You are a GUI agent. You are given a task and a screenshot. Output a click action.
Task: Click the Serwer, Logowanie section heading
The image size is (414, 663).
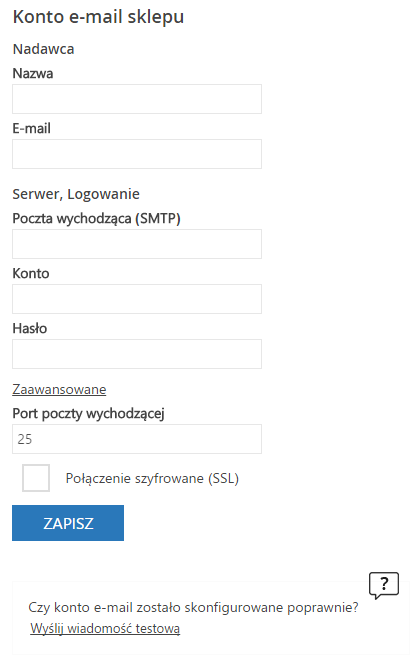[x=76, y=194]
